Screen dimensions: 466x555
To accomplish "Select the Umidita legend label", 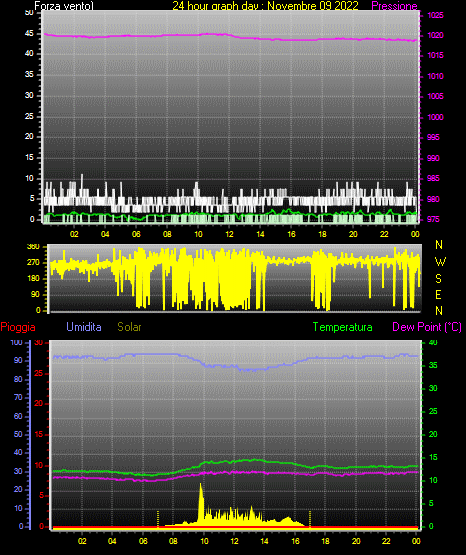I will coord(84,327).
